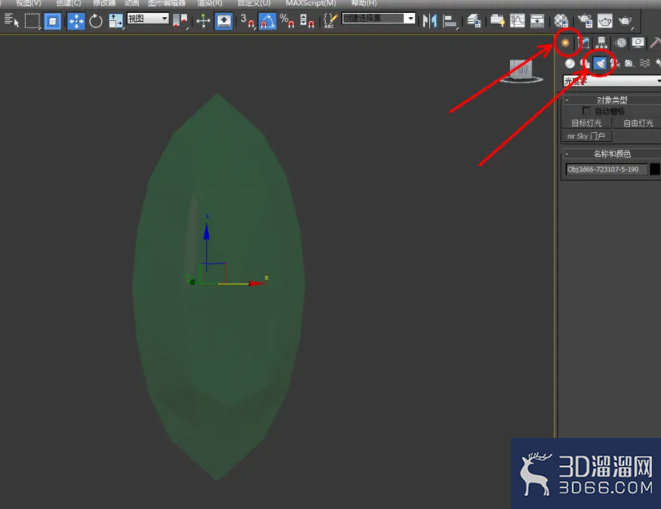This screenshot has width=661, height=509.
Task: Switch to the Motion command panel tab
Action: [x=620, y=43]
